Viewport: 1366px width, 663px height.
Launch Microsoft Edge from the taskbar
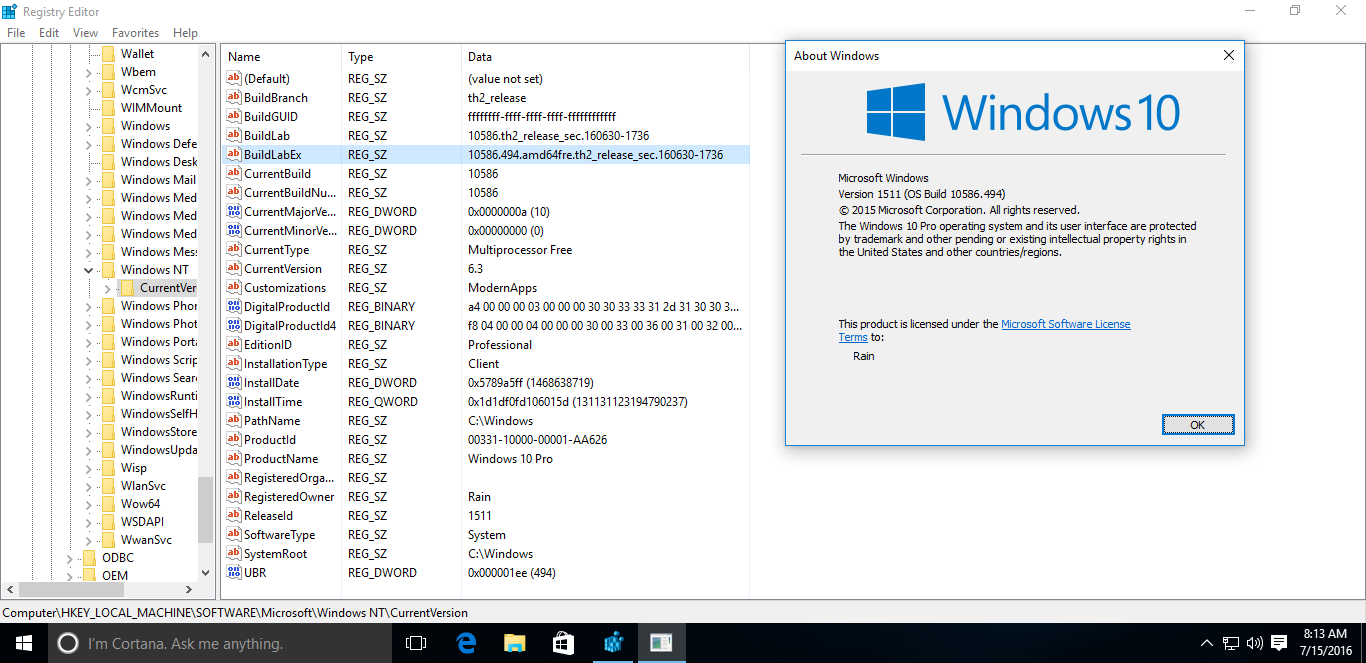pyautogui.click(x=466, y=643)
